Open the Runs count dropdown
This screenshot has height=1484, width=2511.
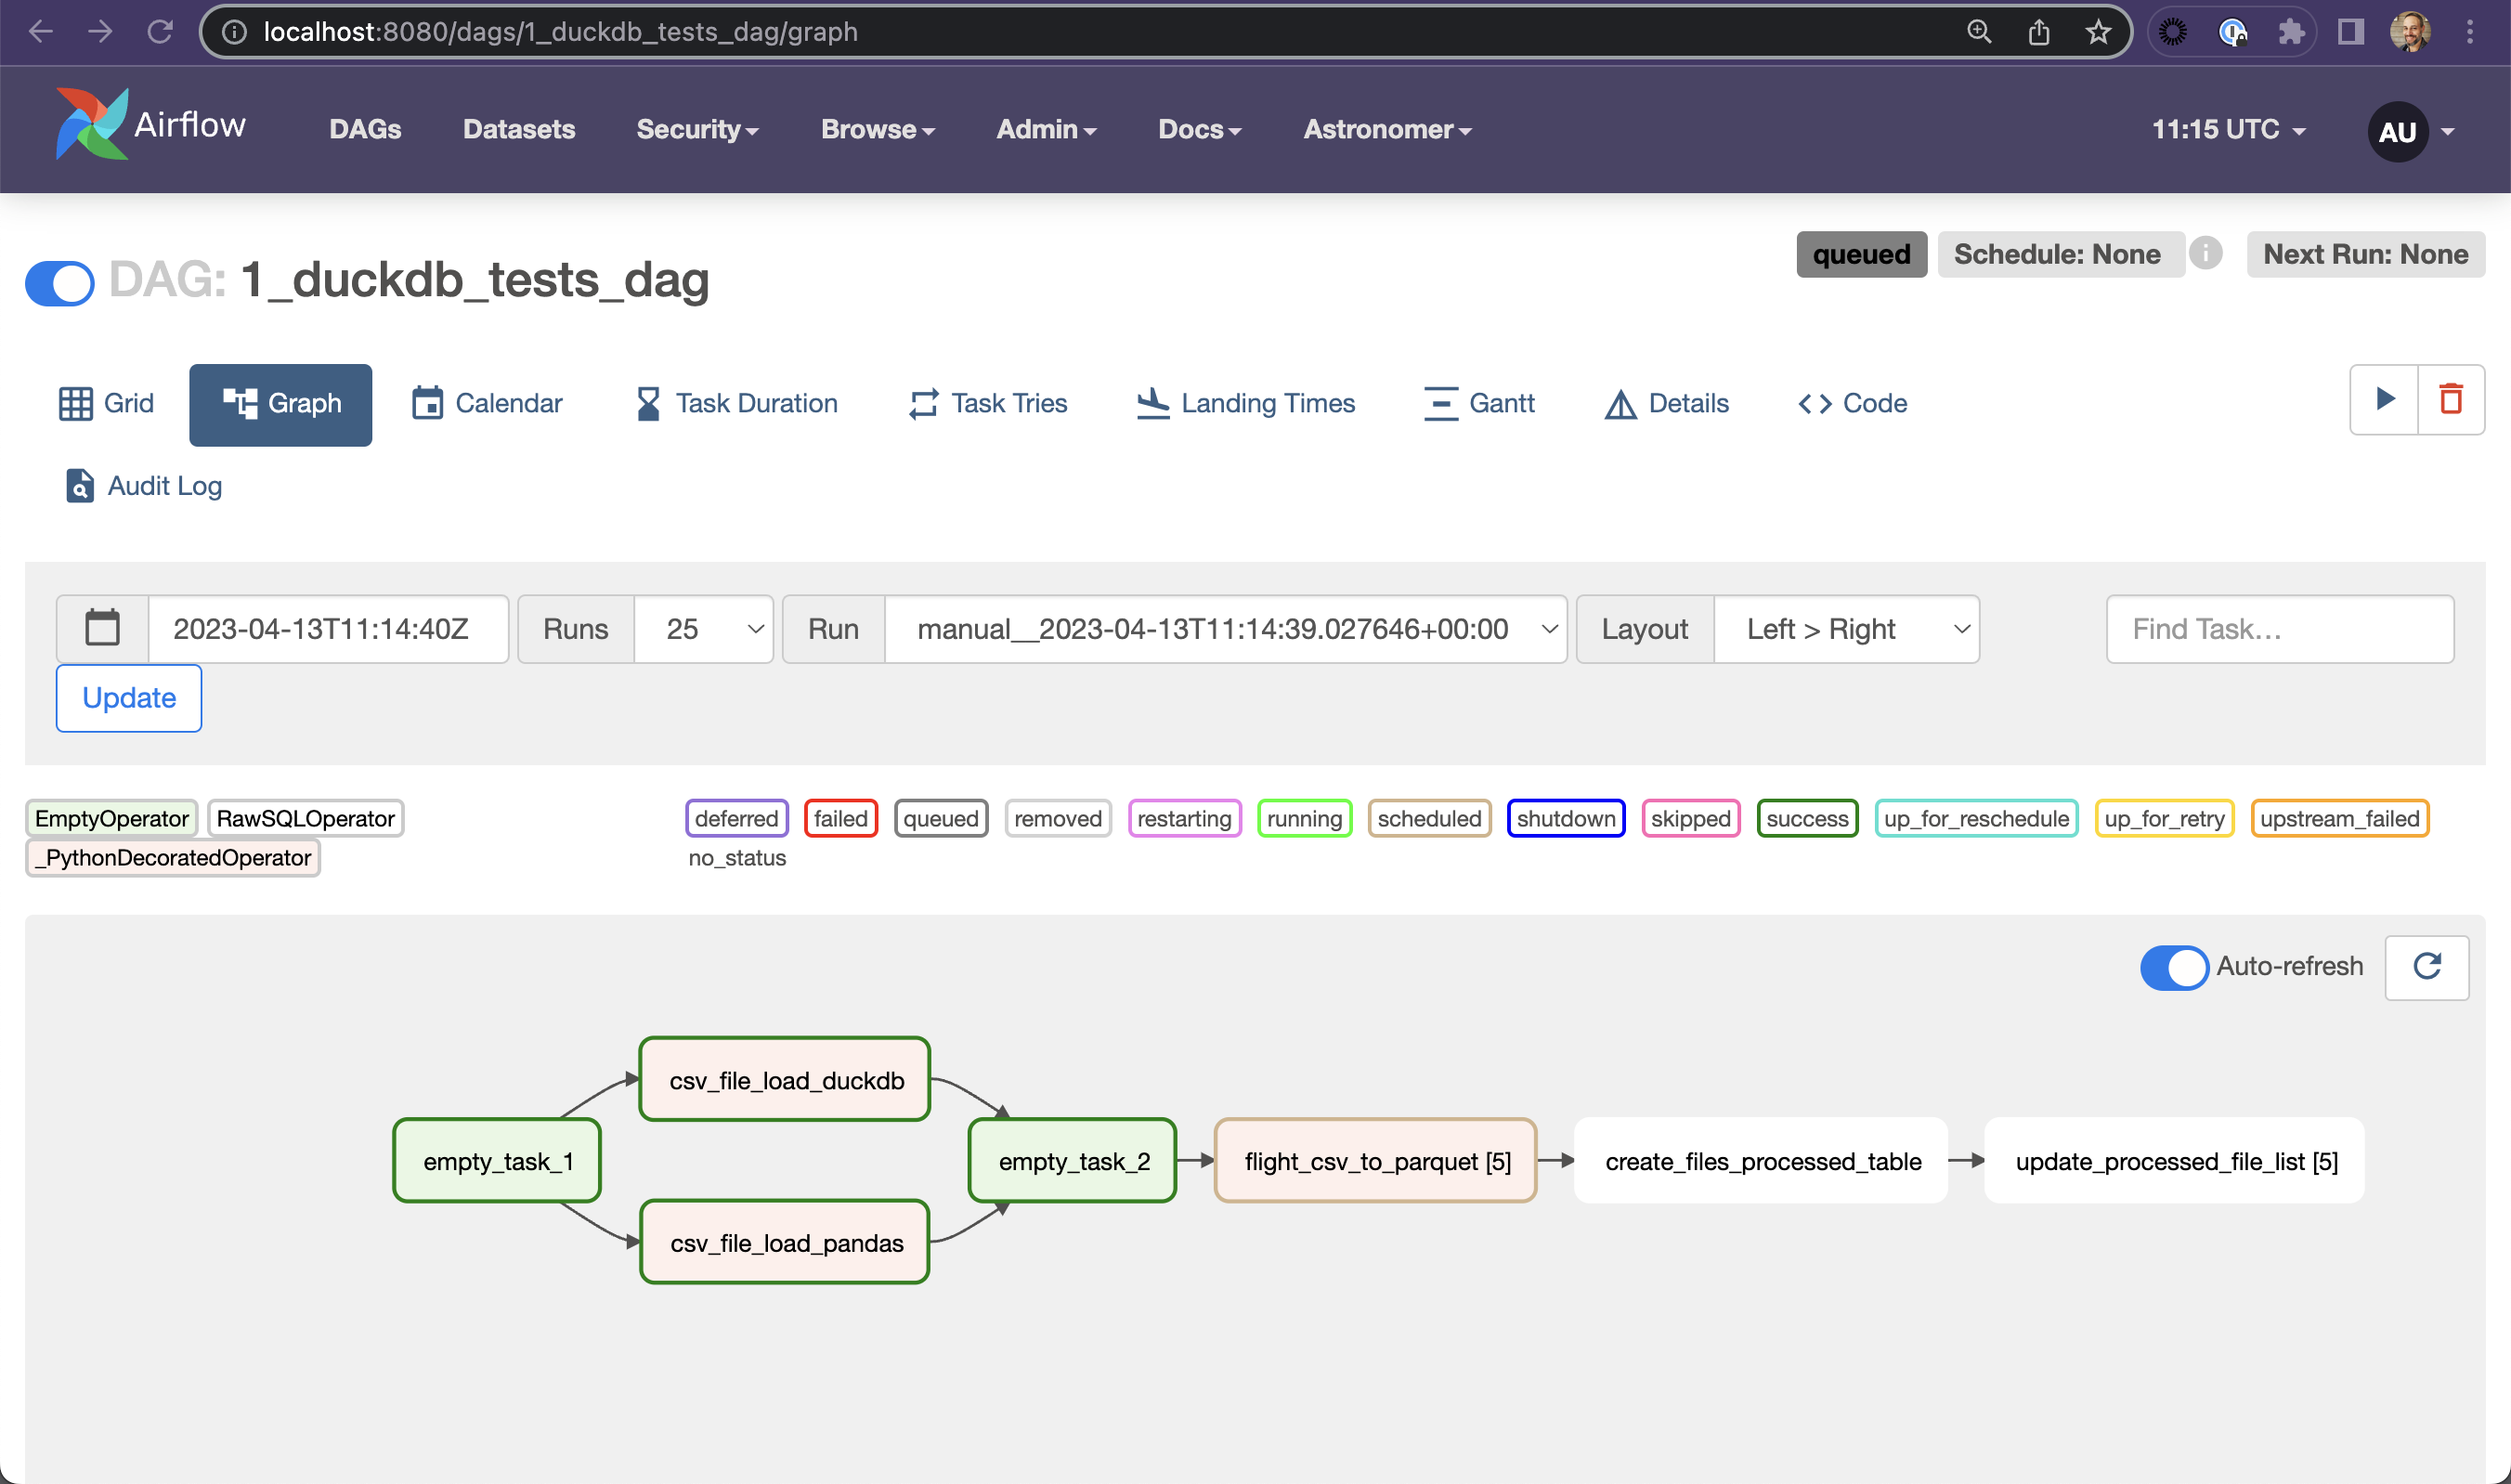[703, 629]
